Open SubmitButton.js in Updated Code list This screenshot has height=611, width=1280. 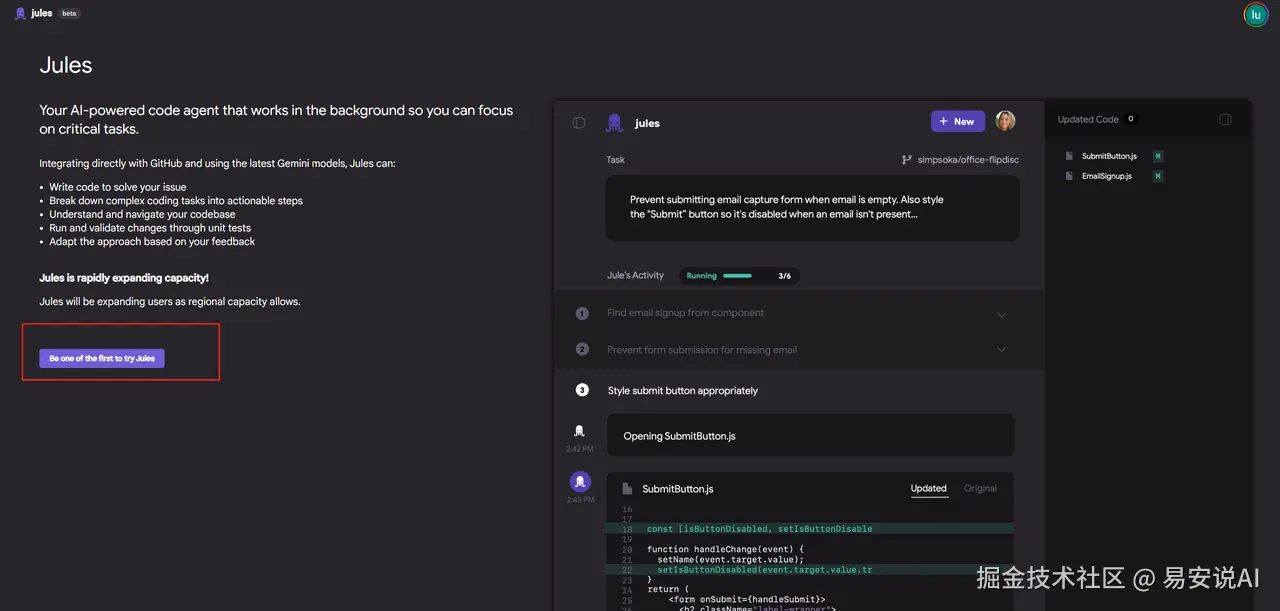pyautogui.click(x=1109, y=157)
